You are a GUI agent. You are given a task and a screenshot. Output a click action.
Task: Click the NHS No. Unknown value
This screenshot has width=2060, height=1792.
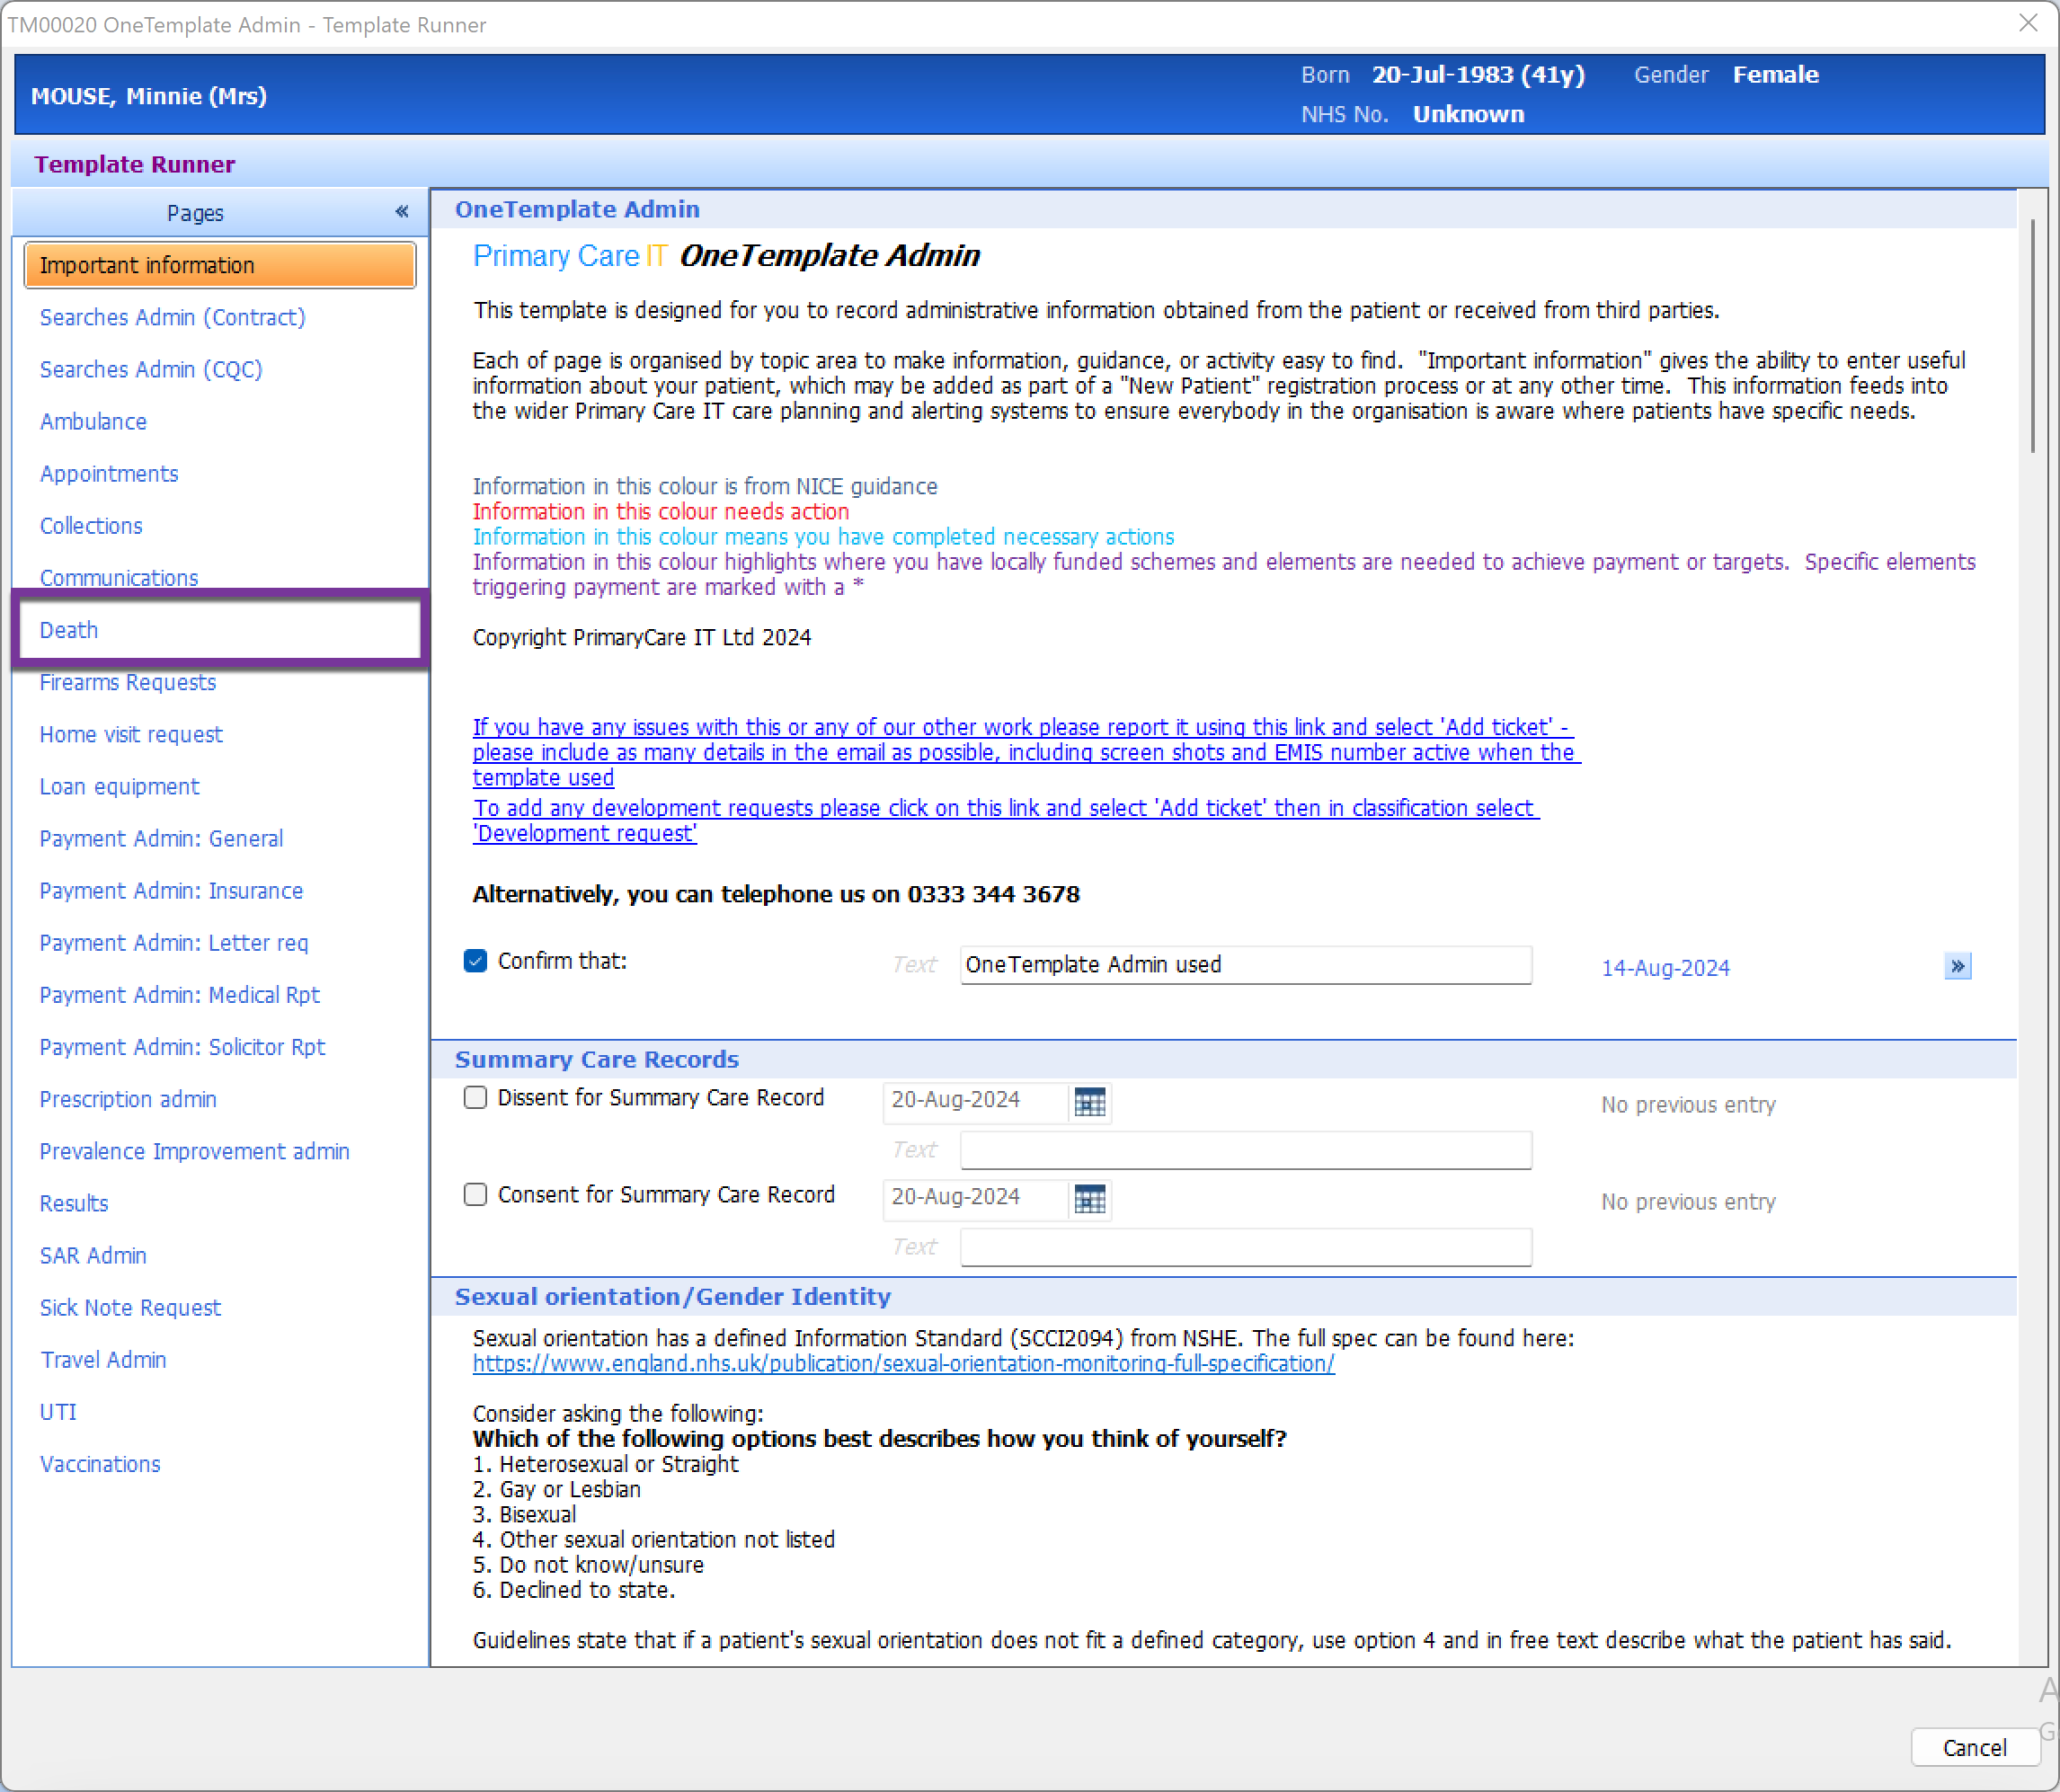point(1468,114)
